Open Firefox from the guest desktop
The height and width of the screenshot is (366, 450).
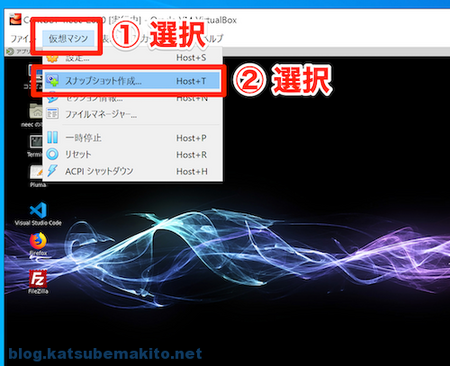pos(38,244)
